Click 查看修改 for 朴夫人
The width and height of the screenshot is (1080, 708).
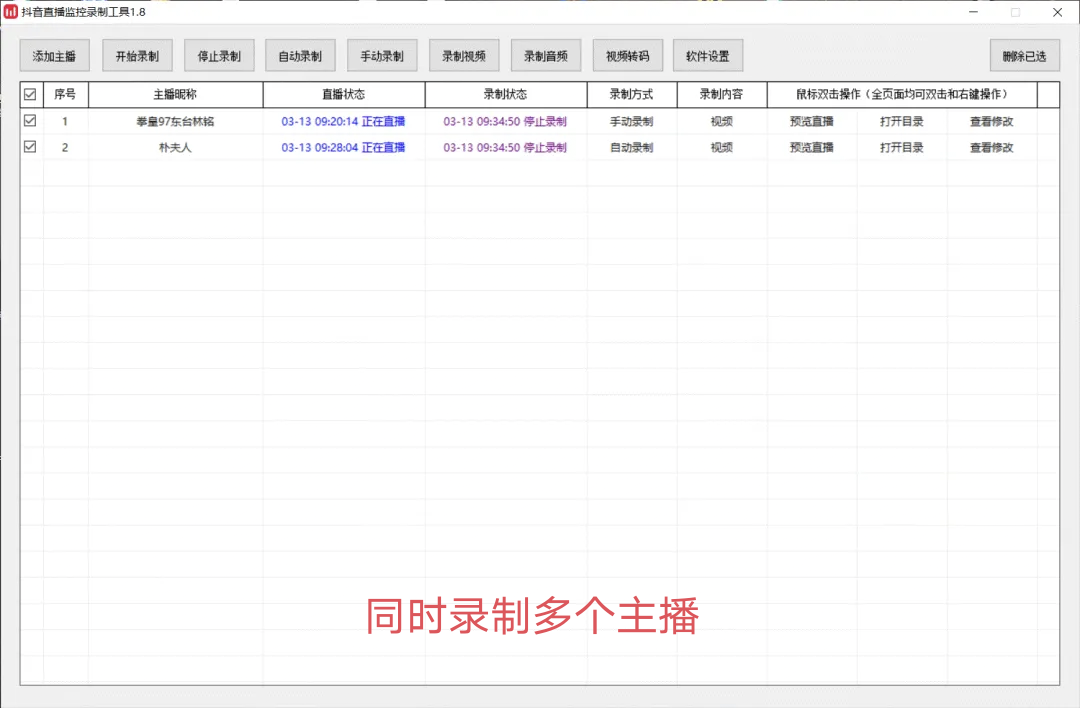[x=992, y=147]
